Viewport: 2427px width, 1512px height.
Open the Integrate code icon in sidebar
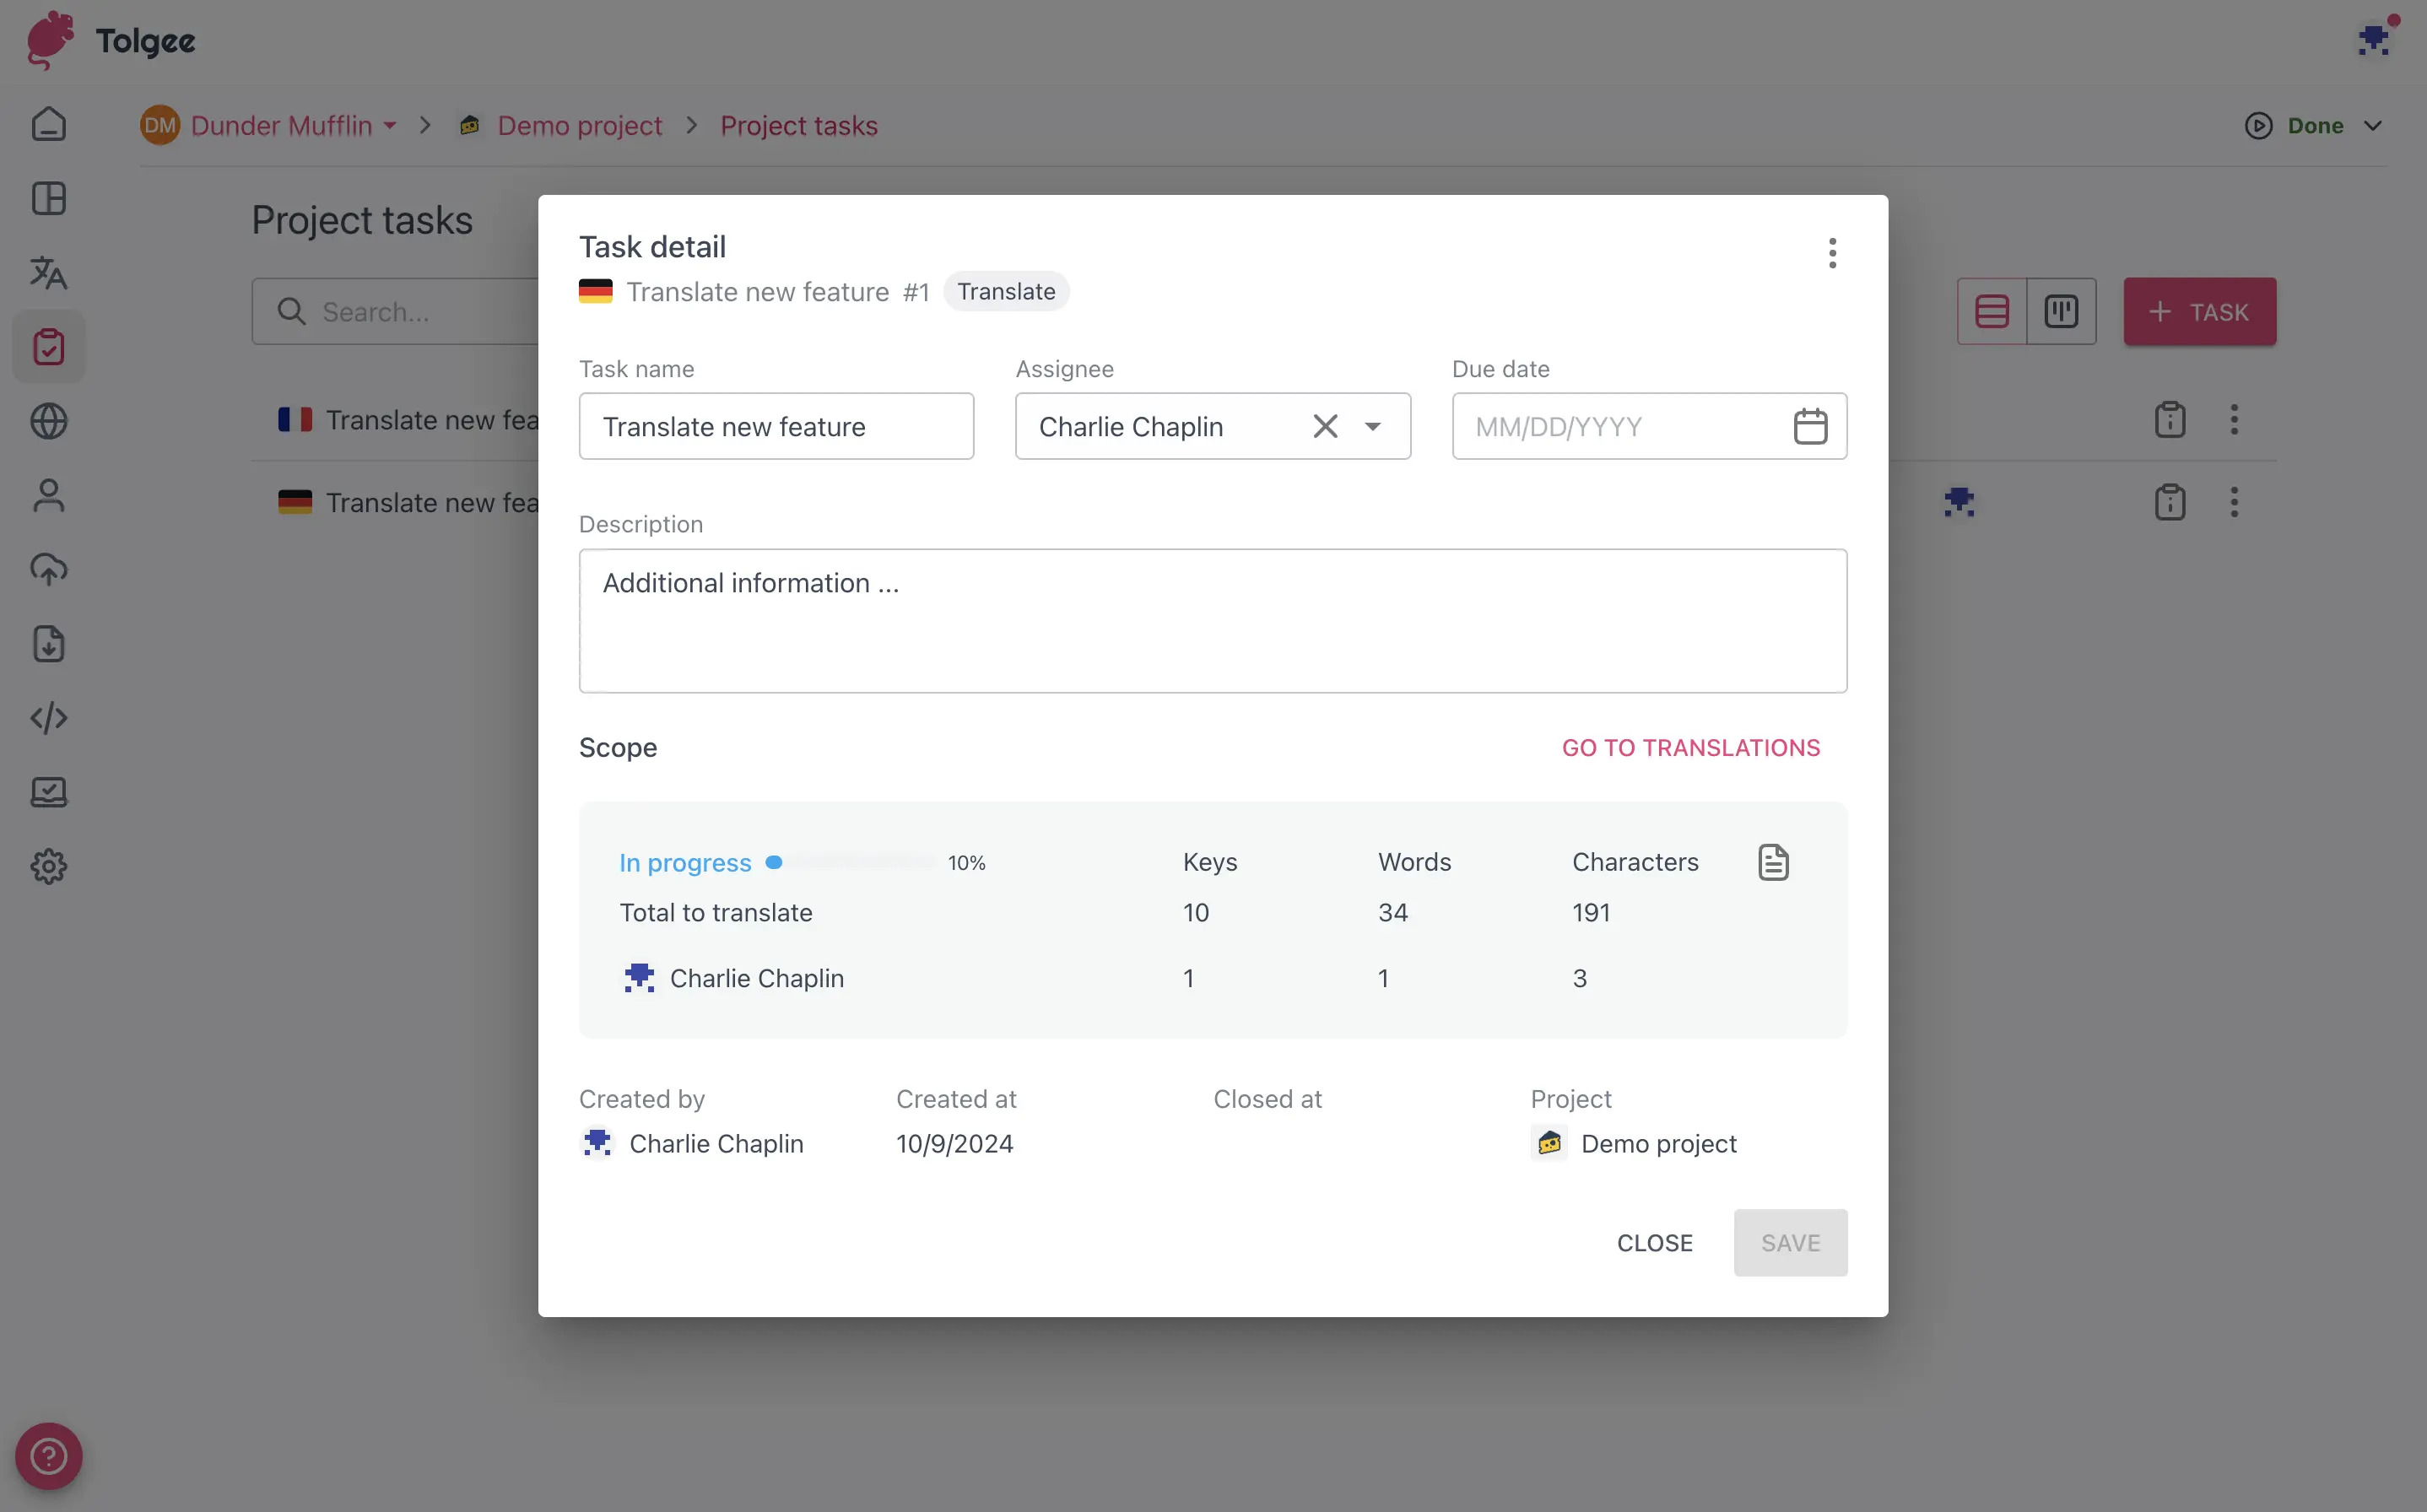coord(48,718)
